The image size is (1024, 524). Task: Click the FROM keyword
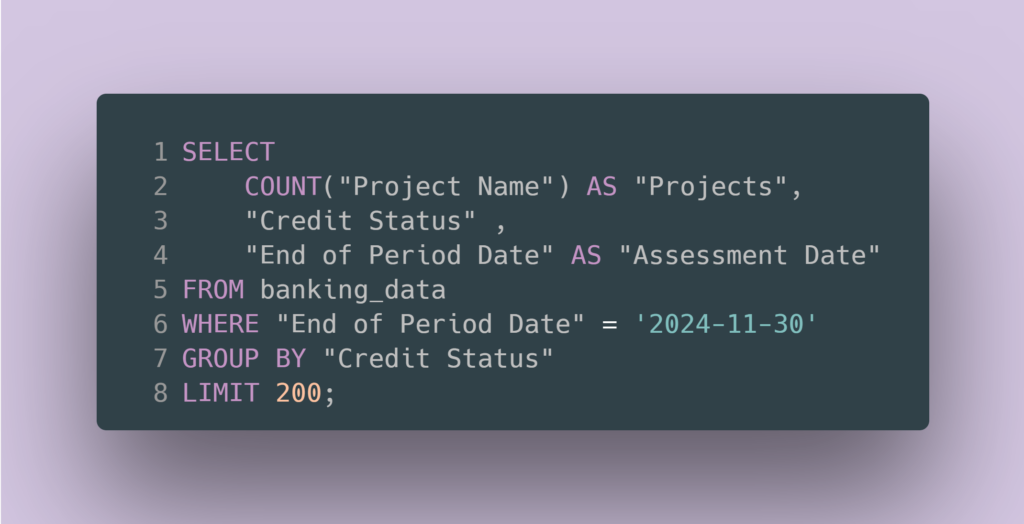click(x=213, y=290)
